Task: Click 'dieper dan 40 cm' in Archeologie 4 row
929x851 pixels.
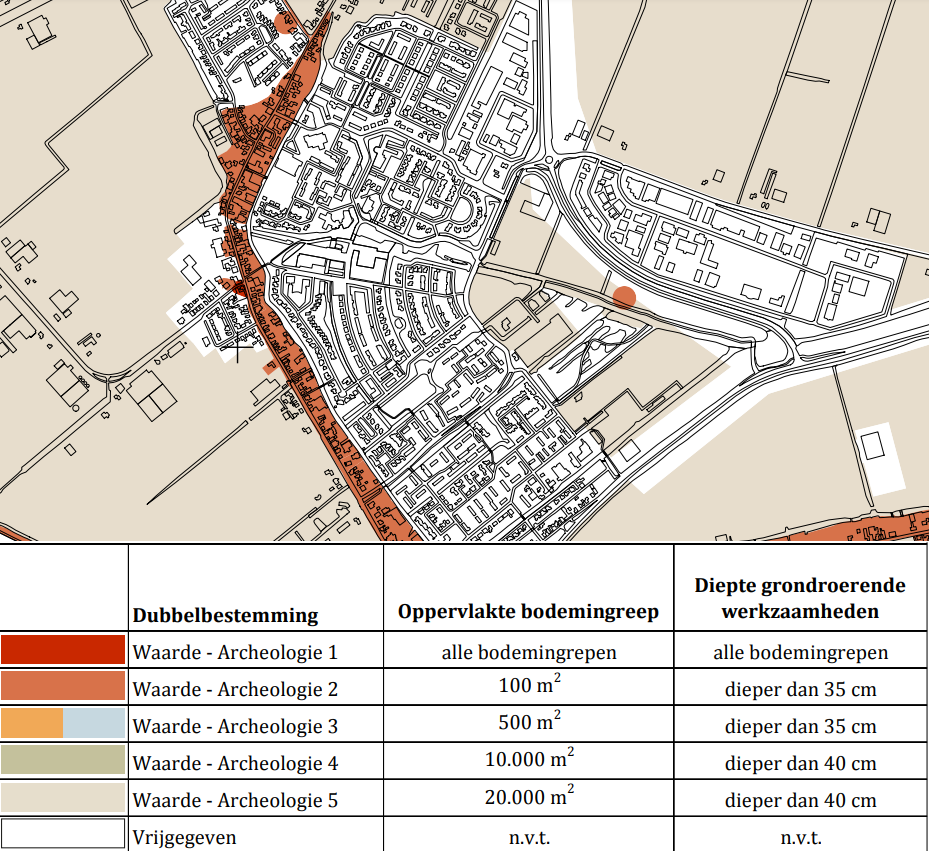Action: point(800,763)
